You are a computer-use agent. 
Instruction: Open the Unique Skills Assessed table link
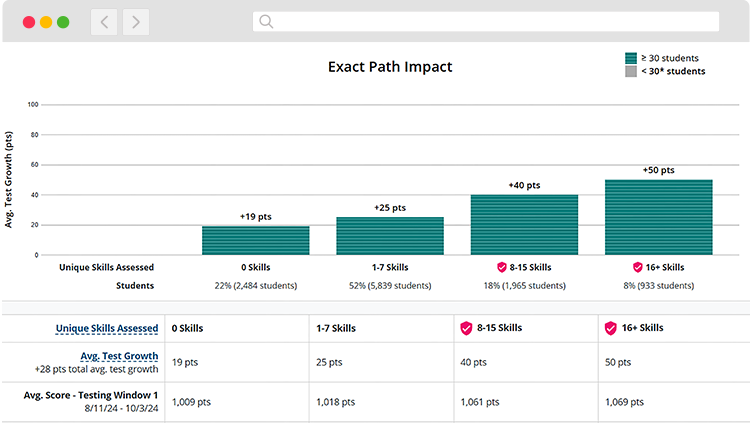coord(107,328)
